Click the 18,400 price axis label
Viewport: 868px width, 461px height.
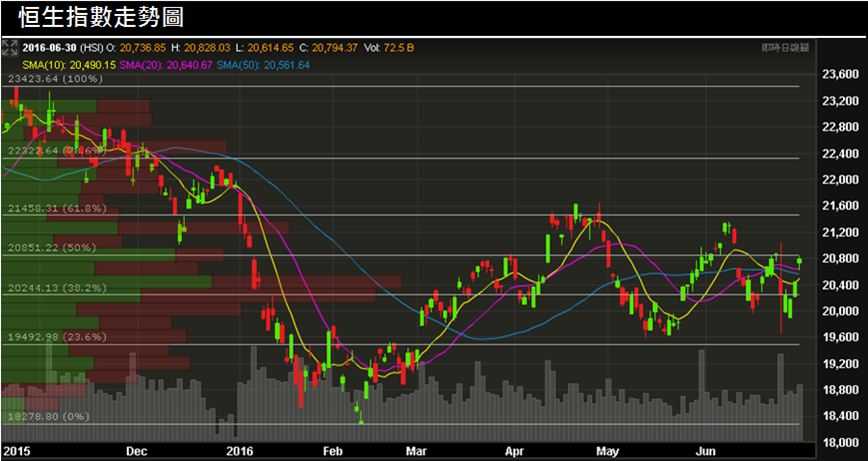point(840,417)
